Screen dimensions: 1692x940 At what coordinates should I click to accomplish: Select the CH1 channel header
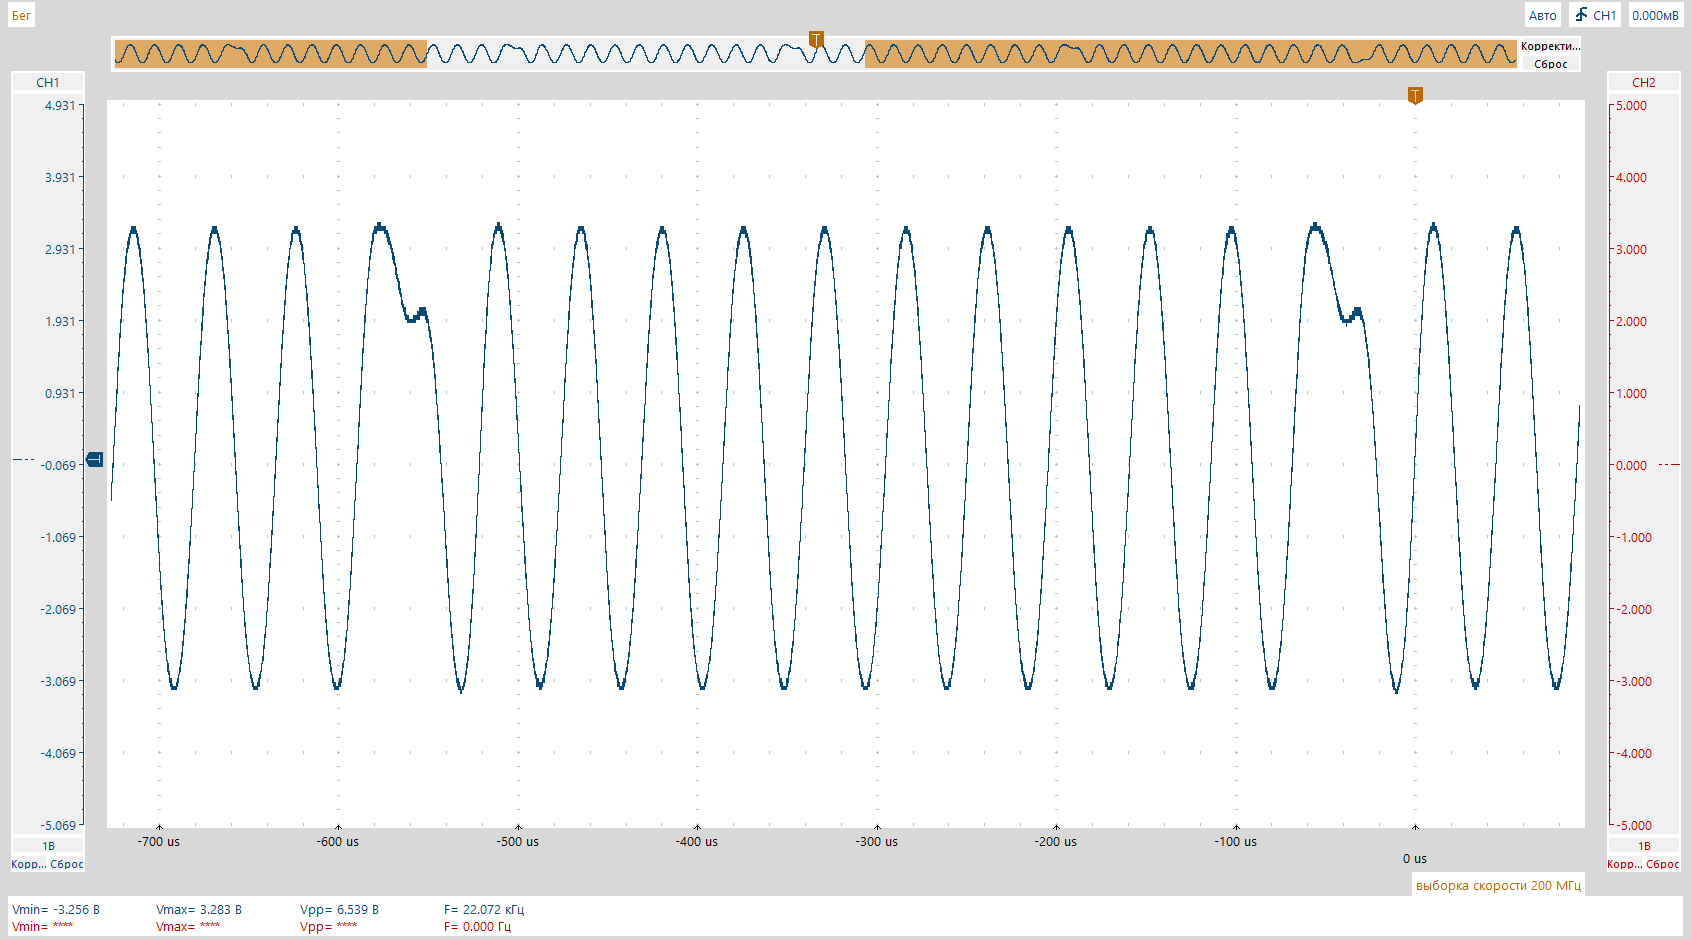47,82
